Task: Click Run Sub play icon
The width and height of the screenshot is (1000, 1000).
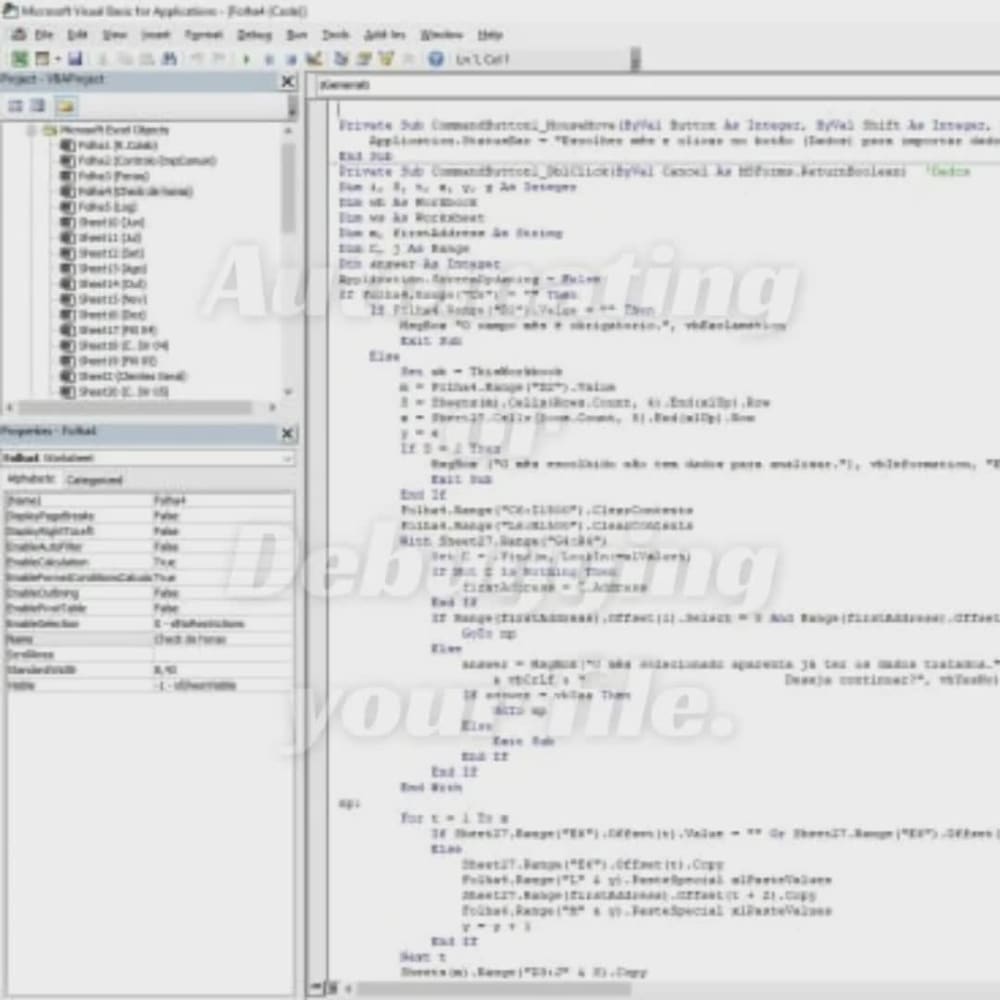Action: click(246, 59)
